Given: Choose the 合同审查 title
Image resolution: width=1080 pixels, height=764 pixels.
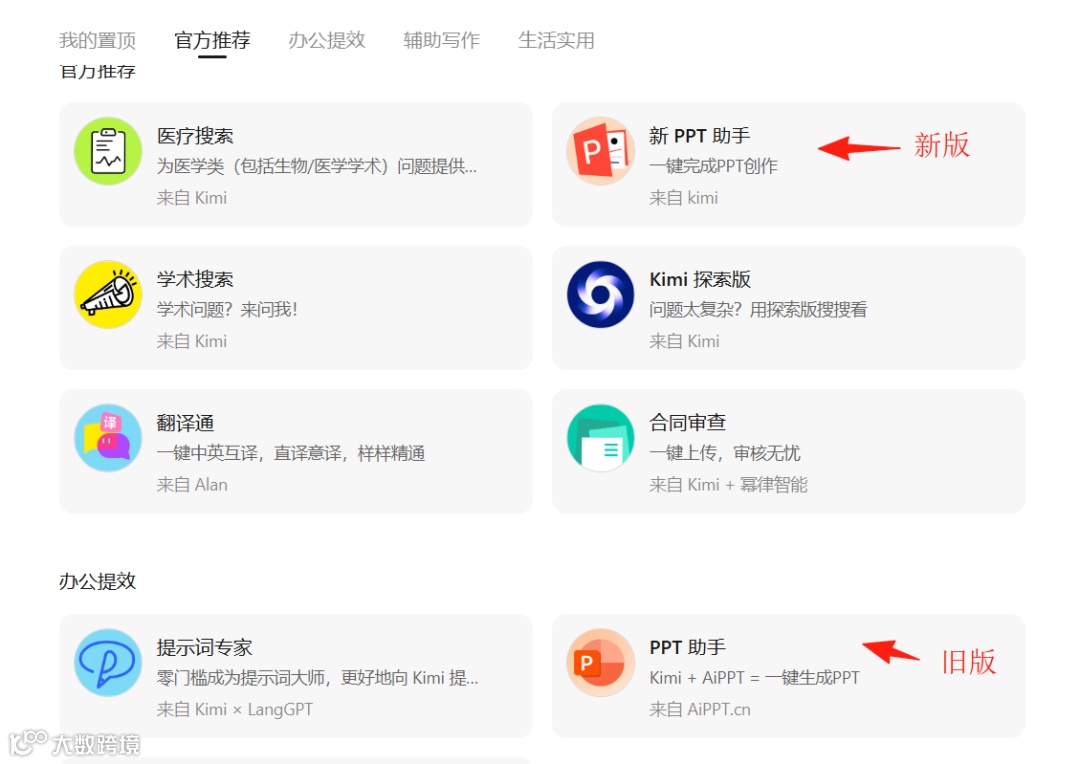Looking at the screenshot, I should point(687,422).
